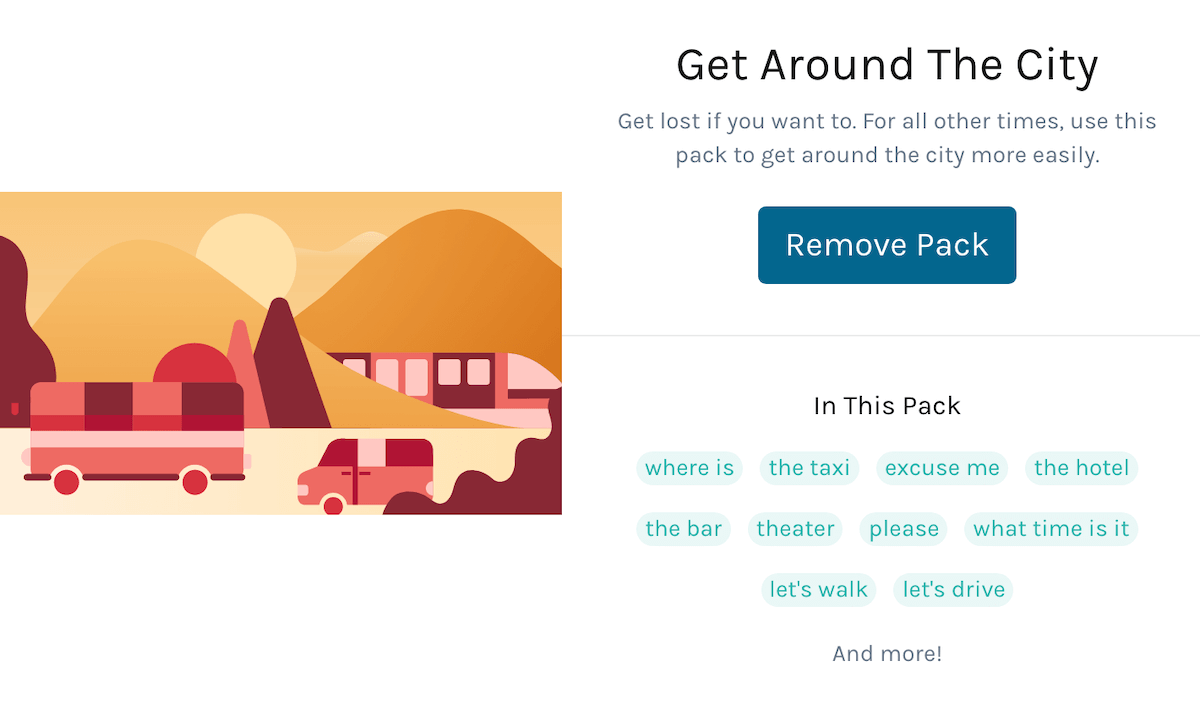Select the 'where is' phrase chip
1200x705 pixels.
pyautogui.click(x=689, y=468)
